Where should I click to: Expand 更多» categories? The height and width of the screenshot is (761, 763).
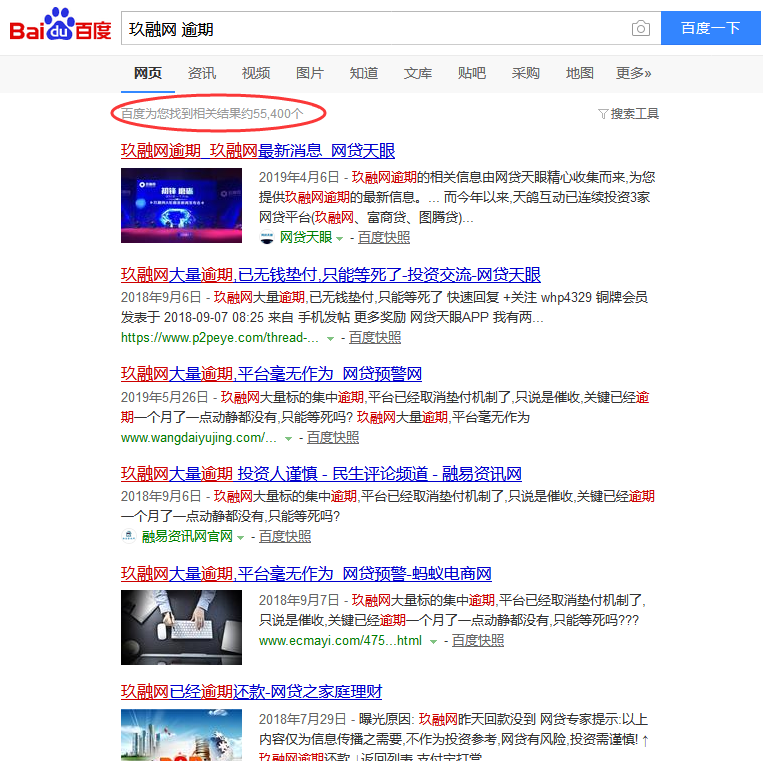(x=634, y=73)
